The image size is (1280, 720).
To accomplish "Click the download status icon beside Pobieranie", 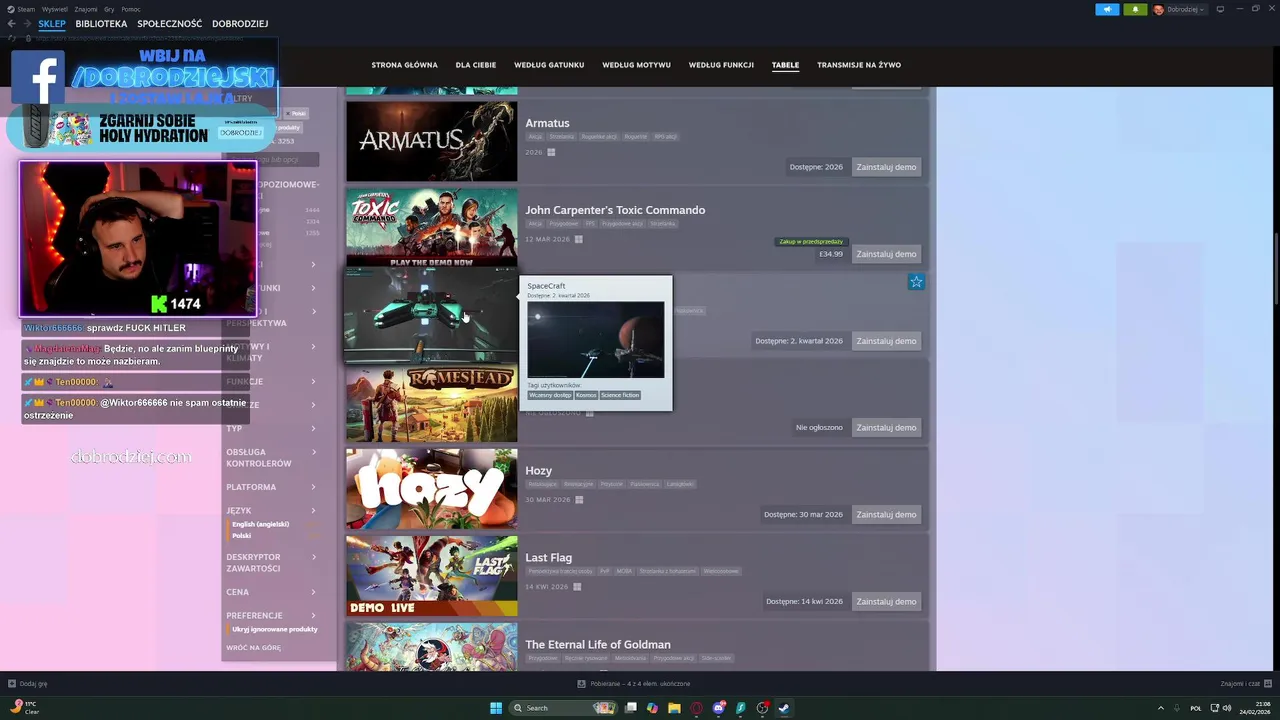I will [581, 684].
